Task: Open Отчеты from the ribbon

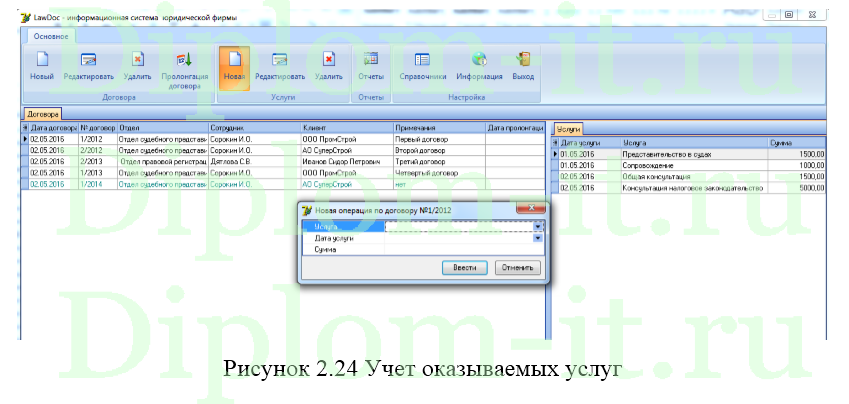Action: click(x=371, y=66)
